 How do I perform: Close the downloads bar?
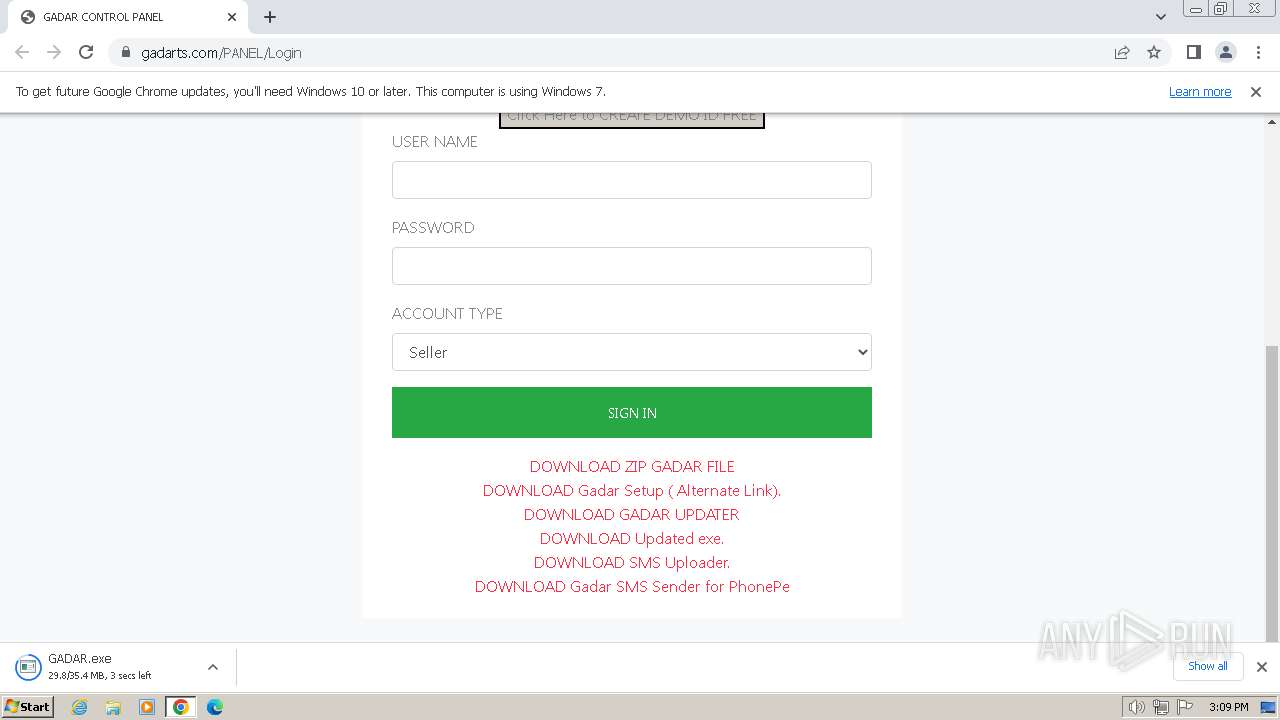click(1262, 667)
